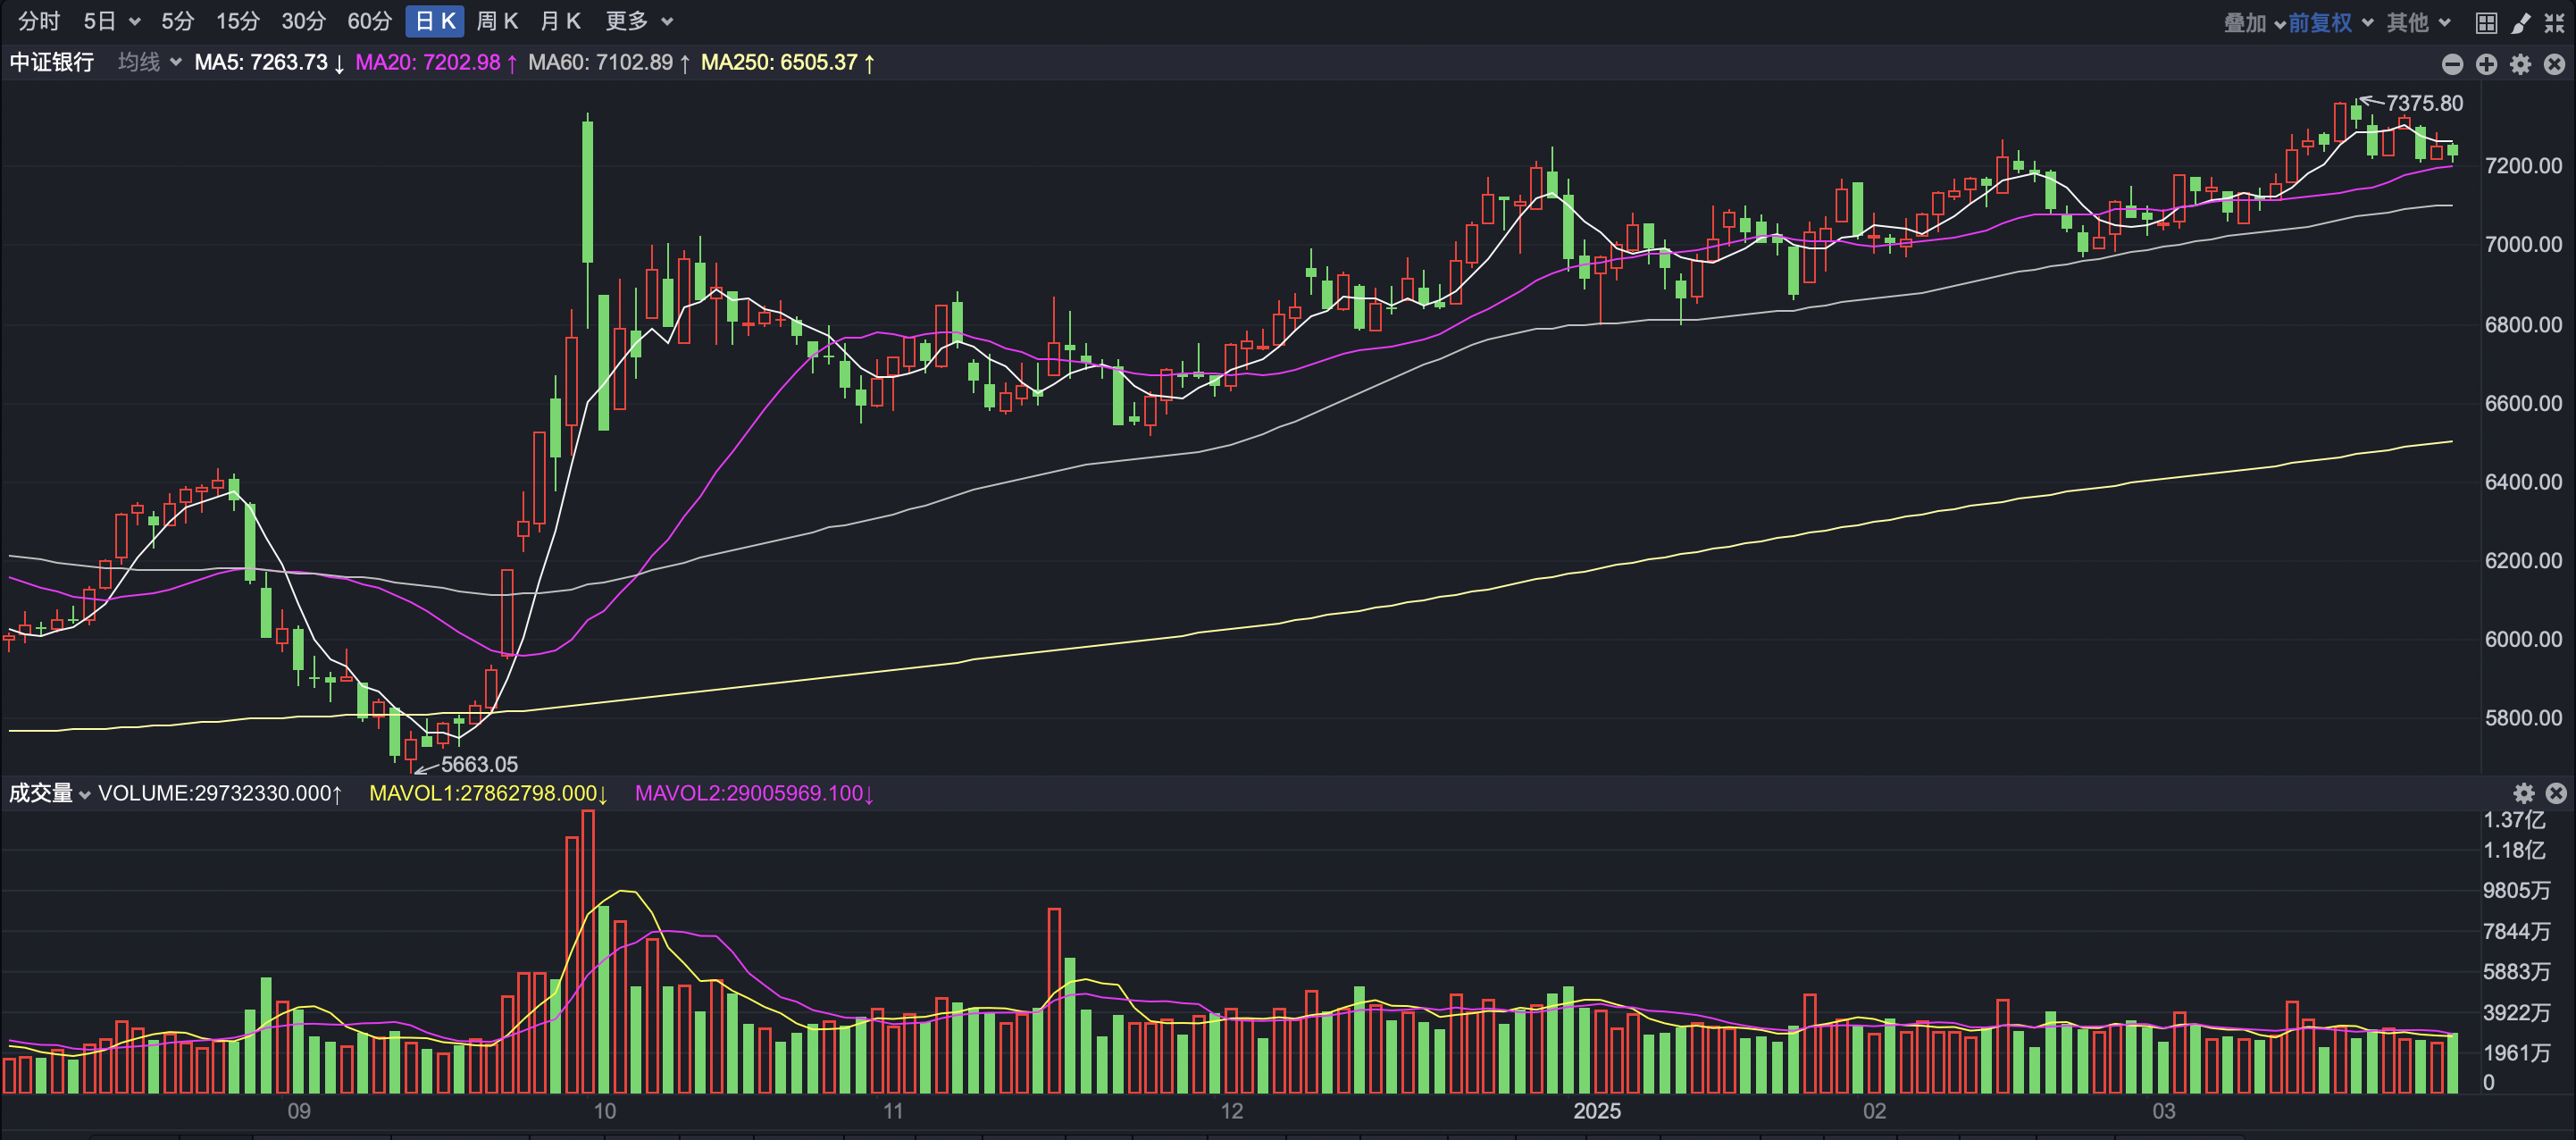Open the 前复权 adjustment dropdown
Viewport: 2576px width, 1140px height.
pos(2329,22)
